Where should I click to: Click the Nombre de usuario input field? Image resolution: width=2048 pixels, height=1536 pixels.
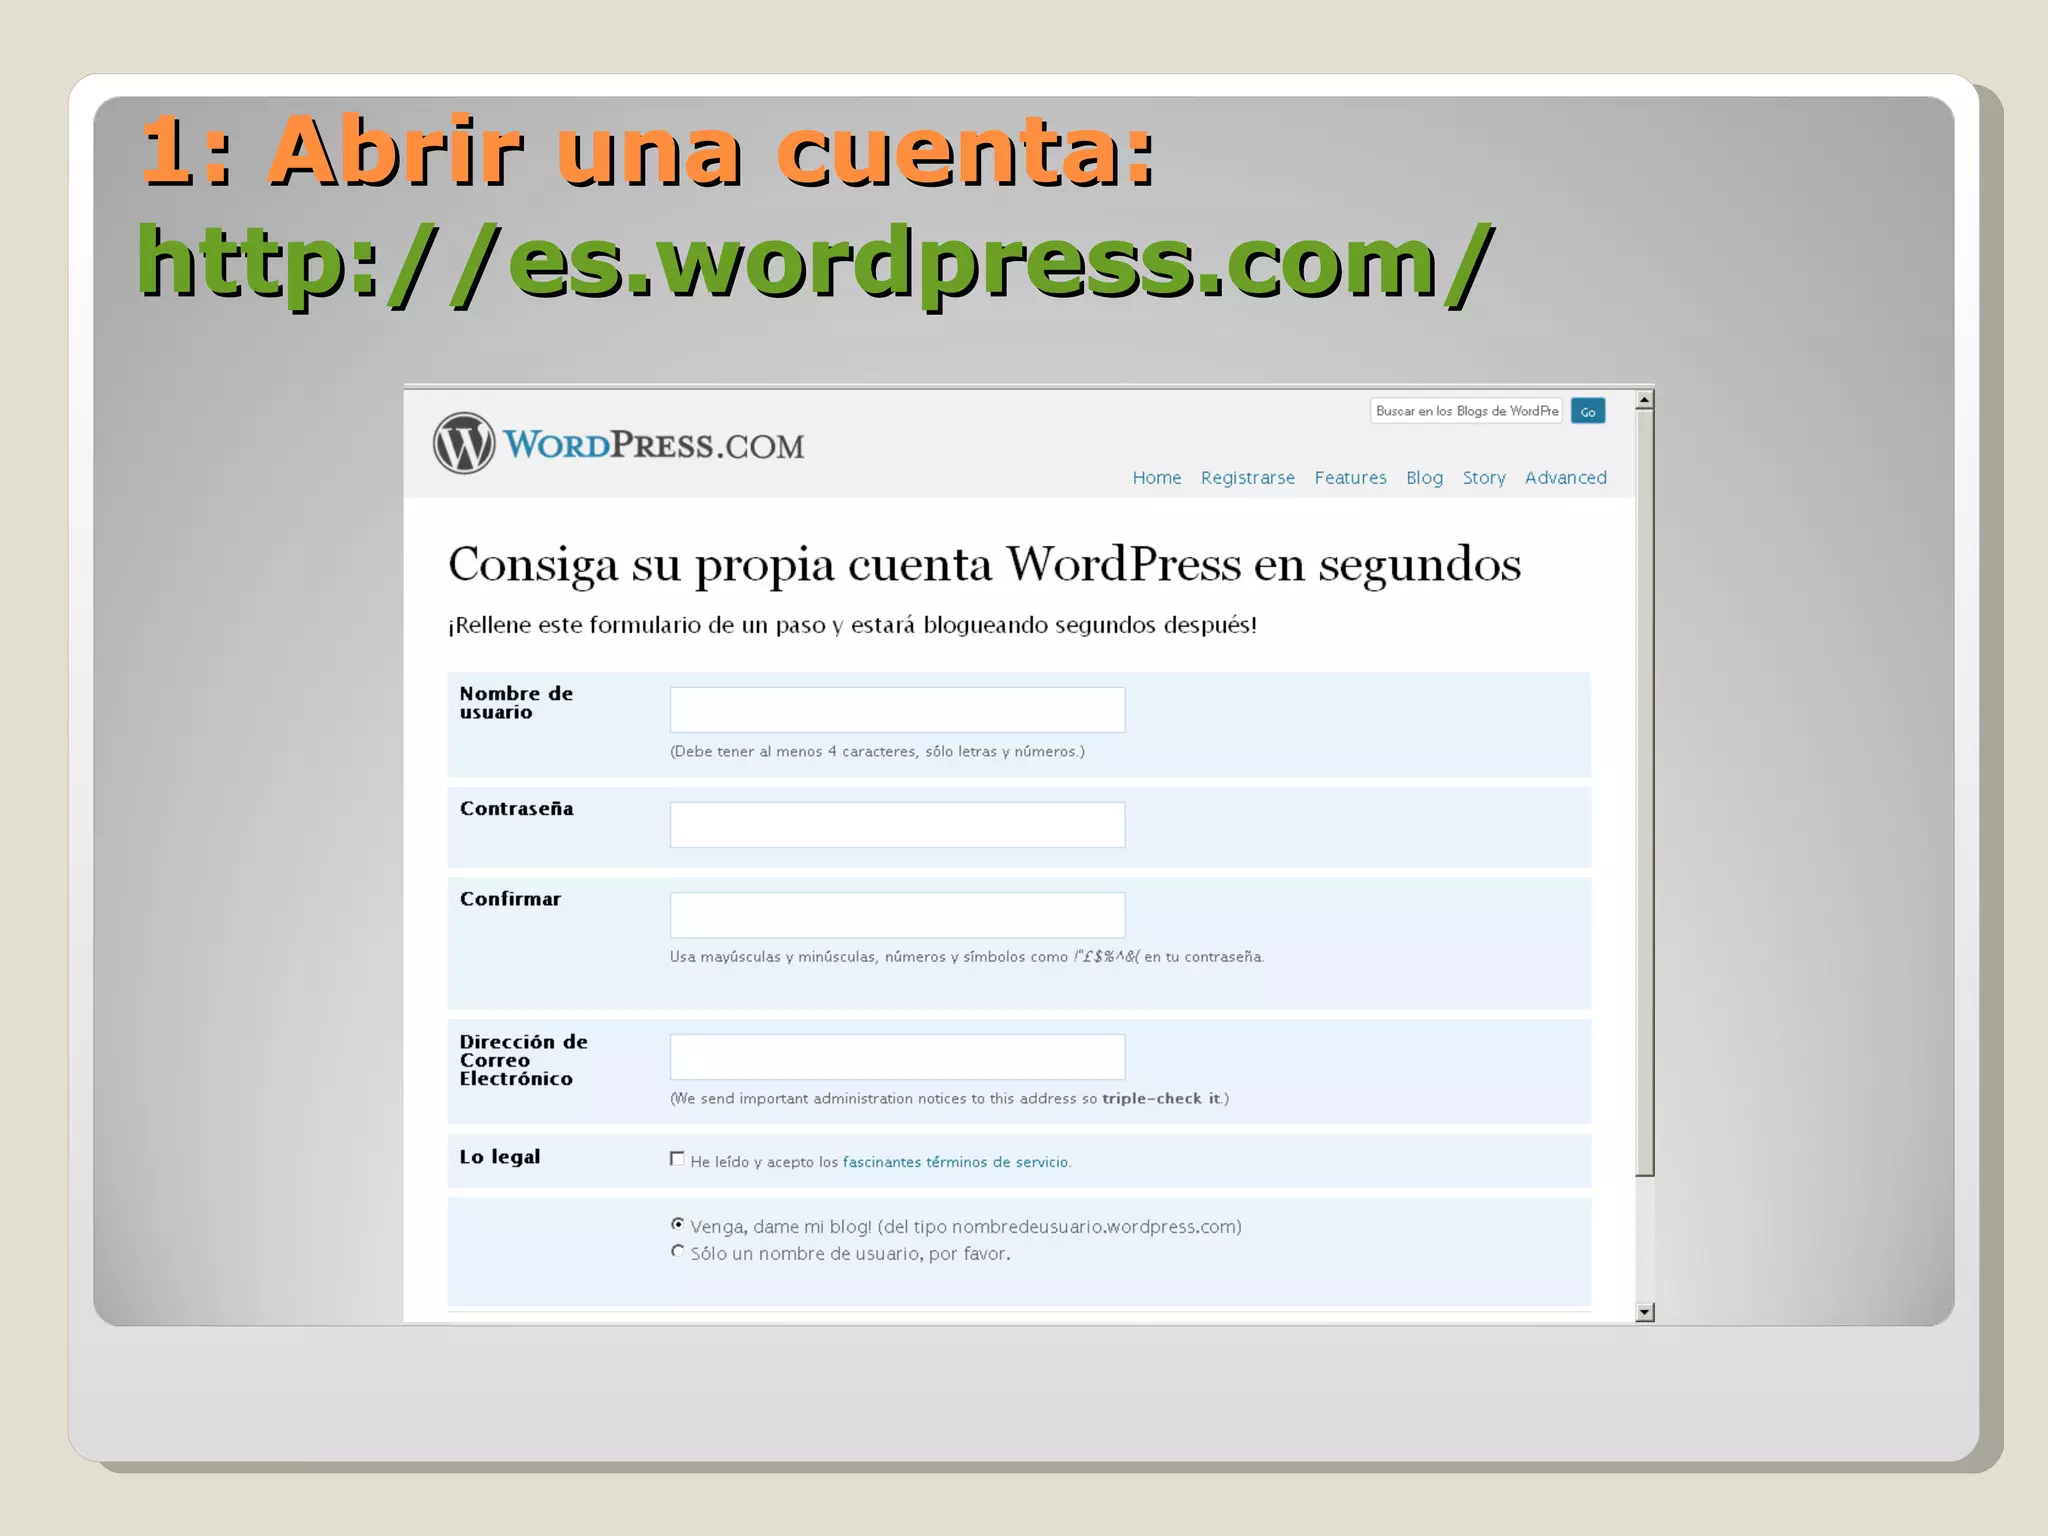(897, 710)
